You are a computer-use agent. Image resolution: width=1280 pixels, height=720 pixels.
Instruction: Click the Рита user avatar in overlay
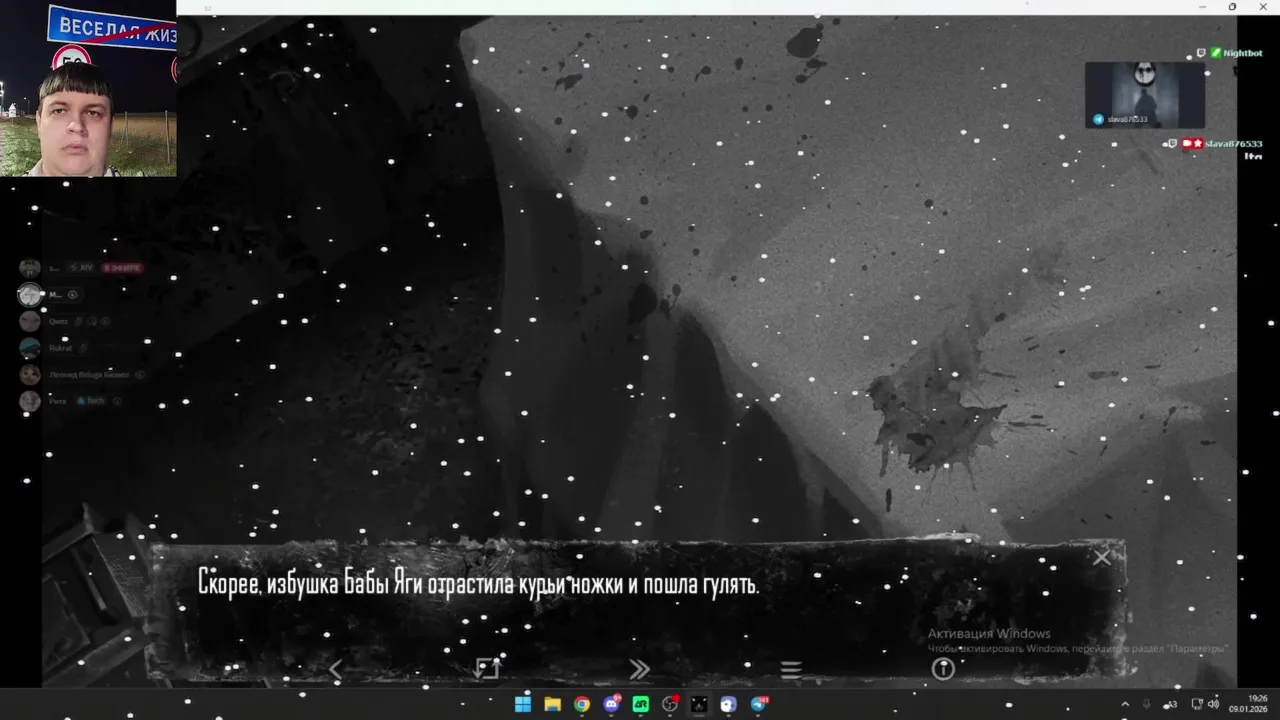coord(30,401)
